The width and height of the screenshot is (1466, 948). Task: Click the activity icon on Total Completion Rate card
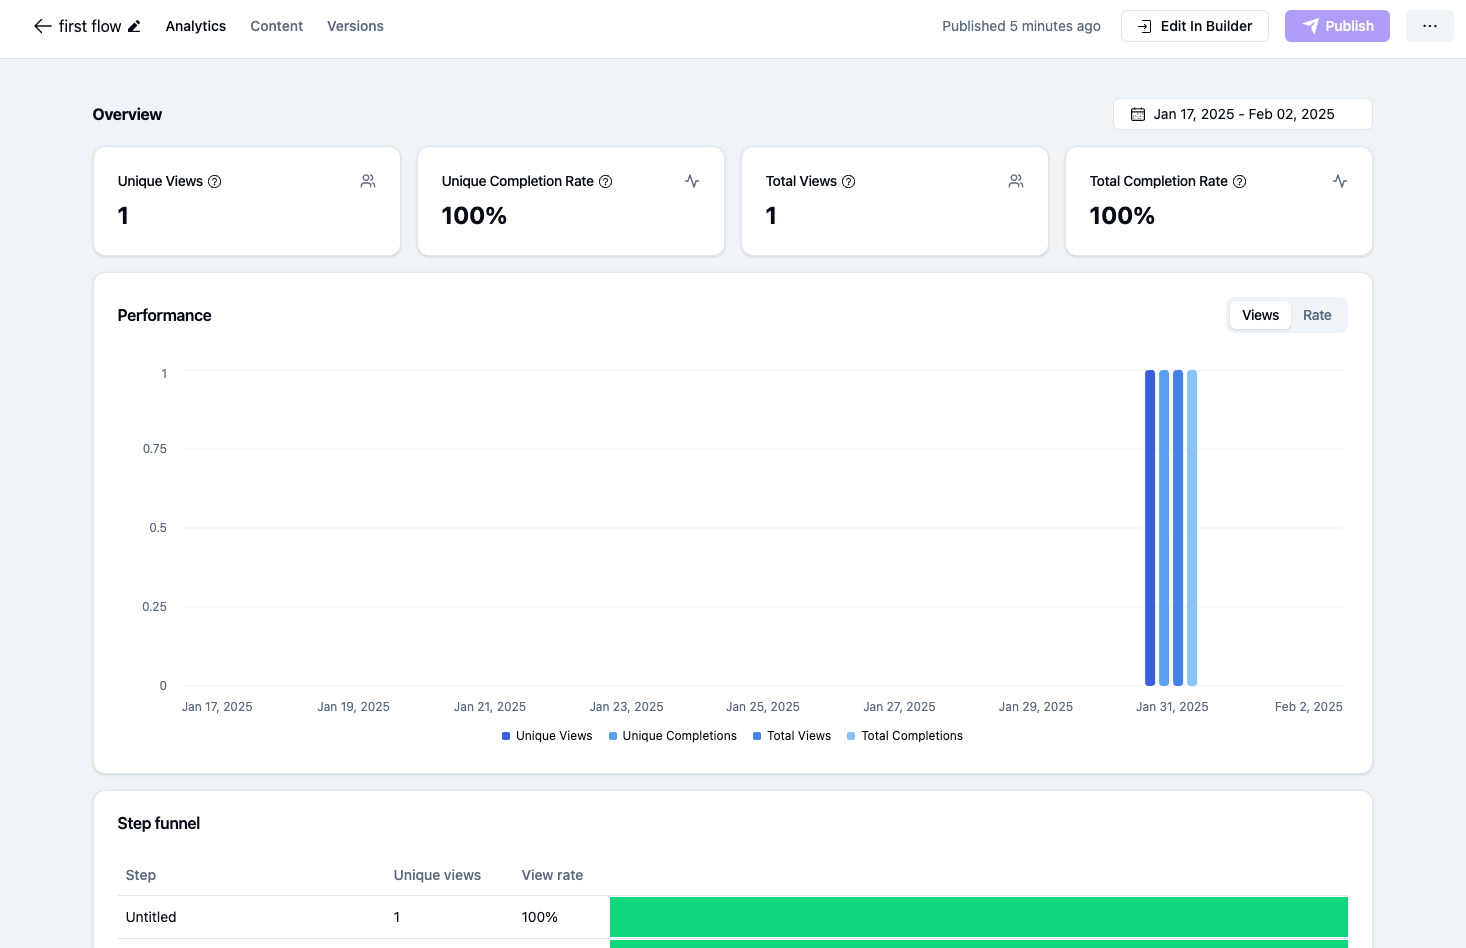pyautogui.click(x=1340, y=181)
